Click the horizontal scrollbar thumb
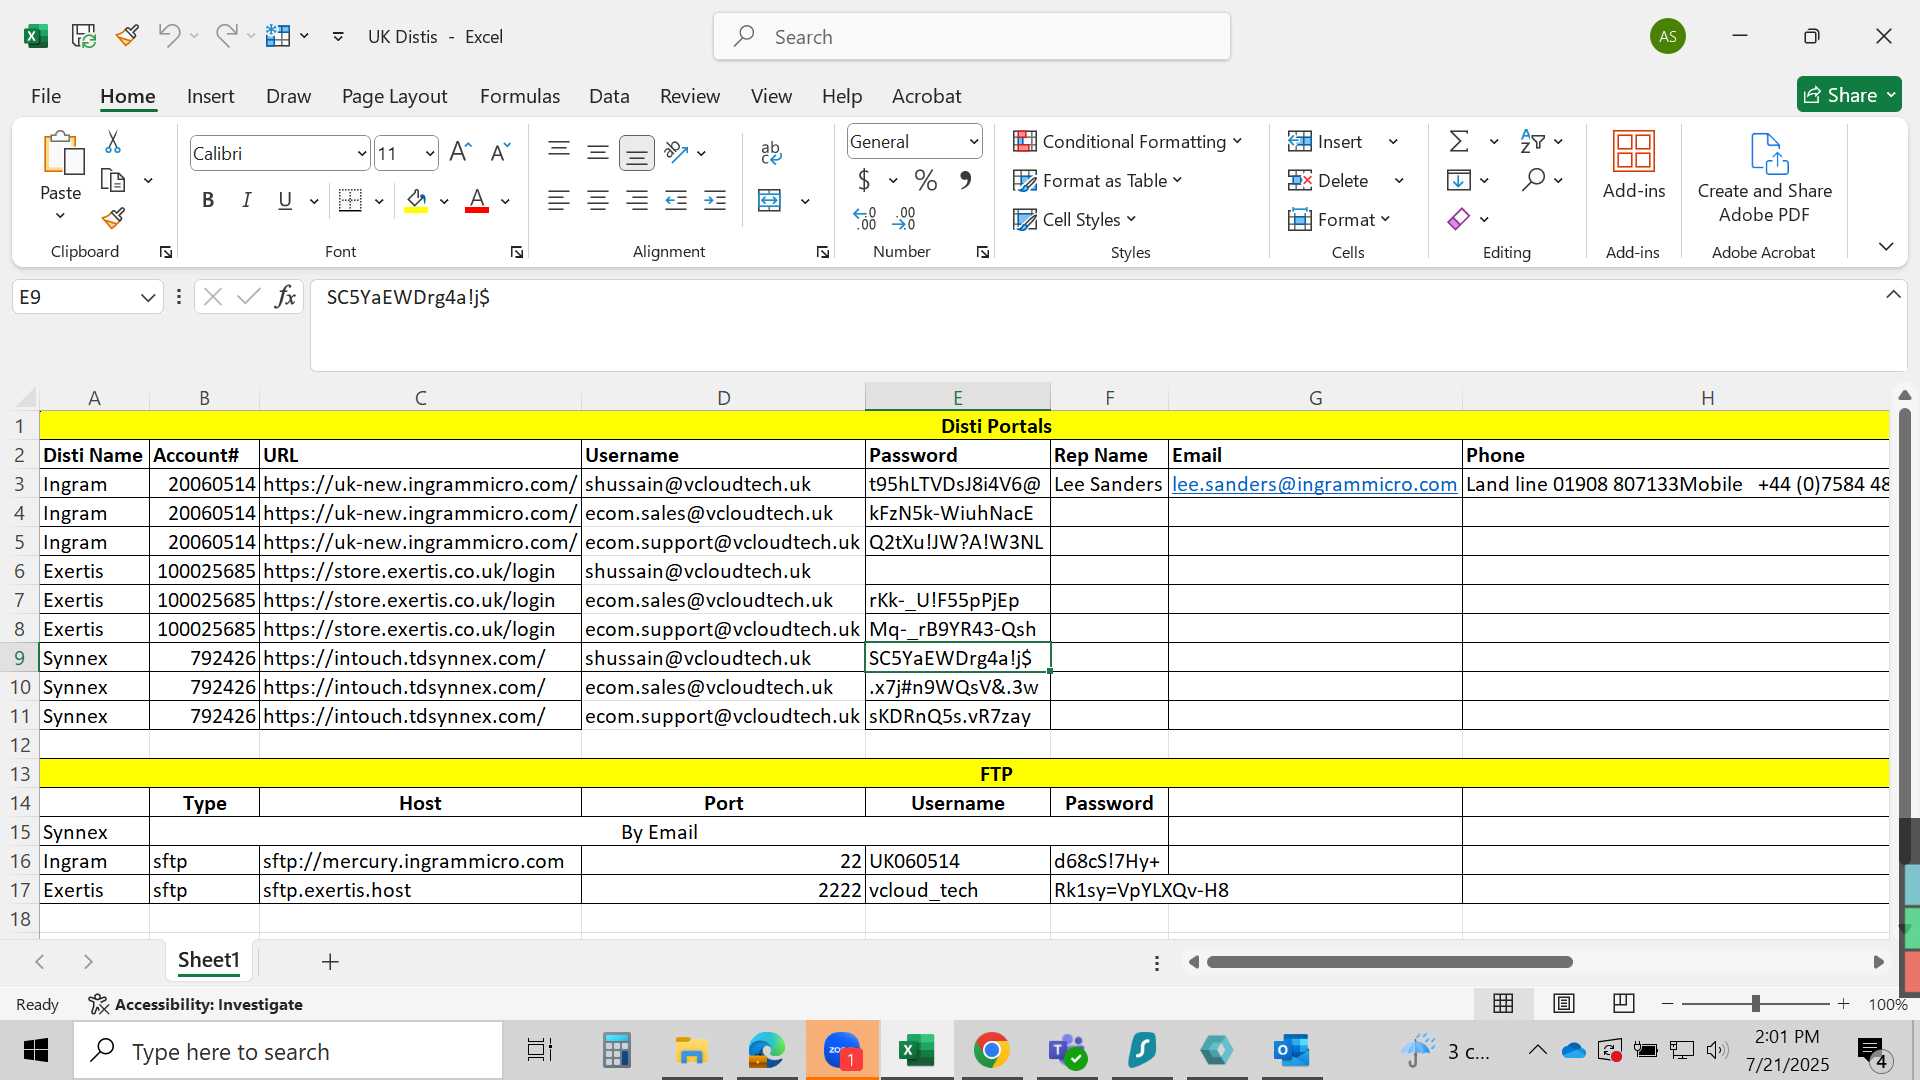Screen dimensions: 1920x1080 [1389, 962]
